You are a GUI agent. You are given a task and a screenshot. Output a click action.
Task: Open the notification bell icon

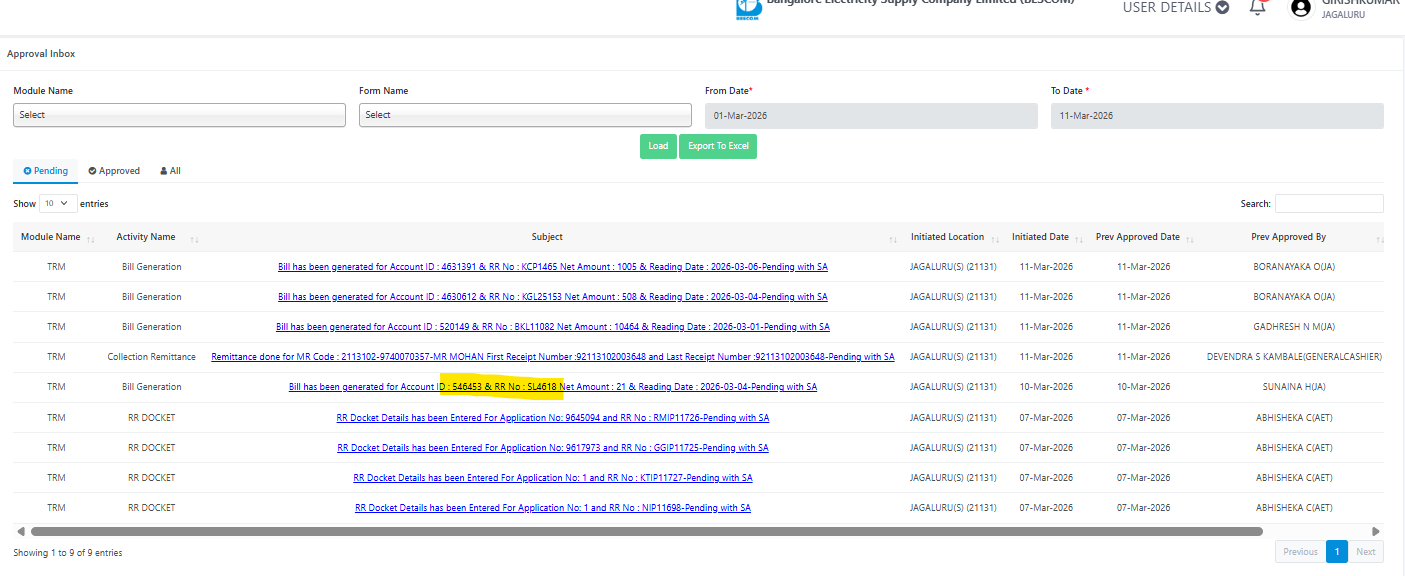pos(1258,7)
